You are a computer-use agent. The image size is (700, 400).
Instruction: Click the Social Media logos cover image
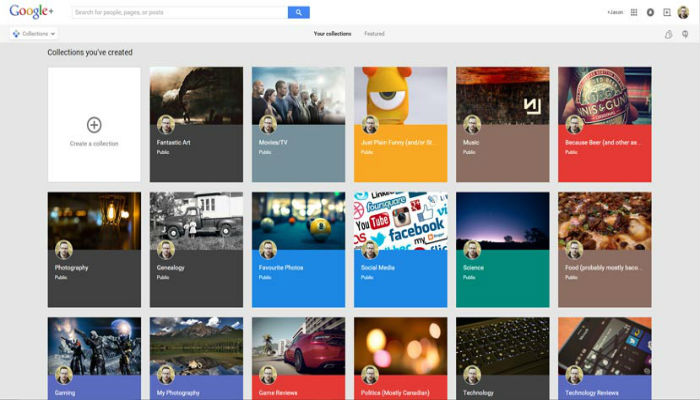[x=400, y=221]
